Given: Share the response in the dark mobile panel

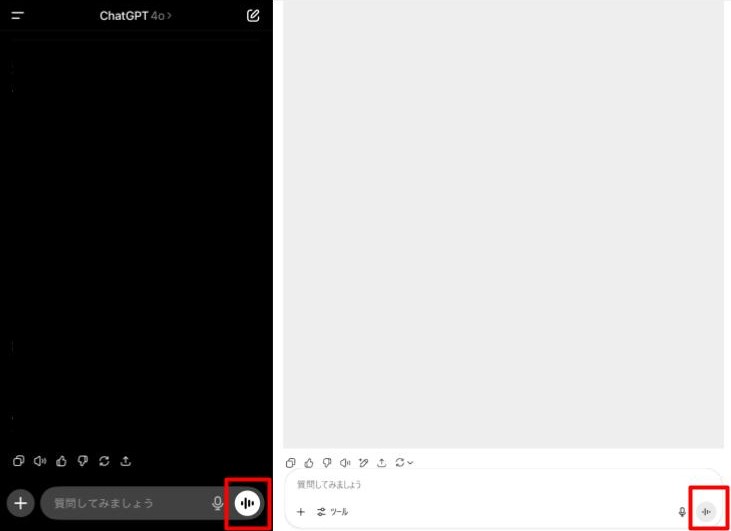Looking at the screenshot, I should click(x=125, y=461).
